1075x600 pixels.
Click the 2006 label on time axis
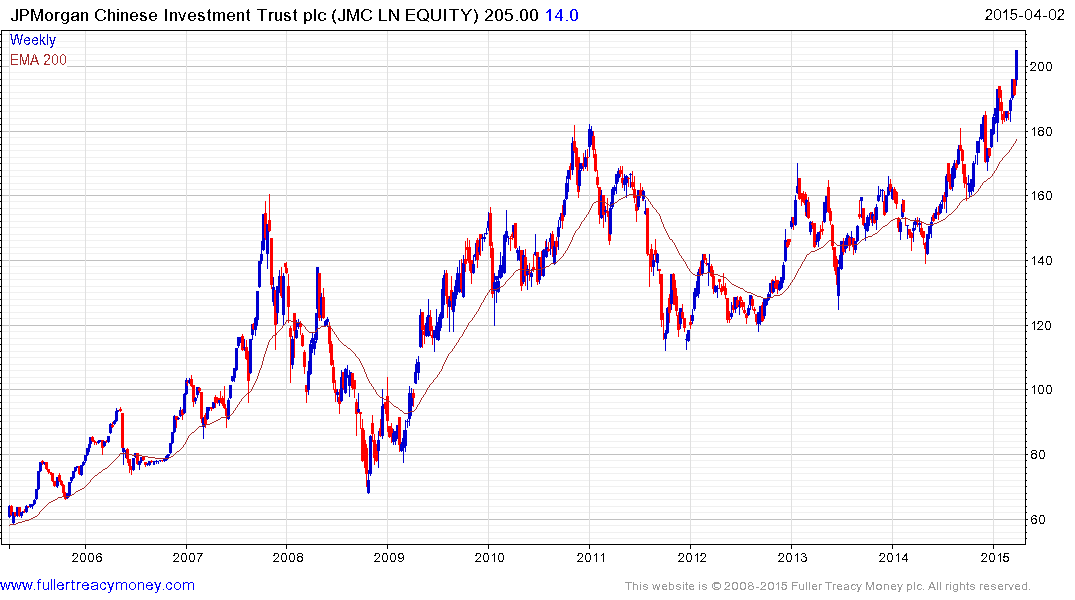[x=86, y=557]
